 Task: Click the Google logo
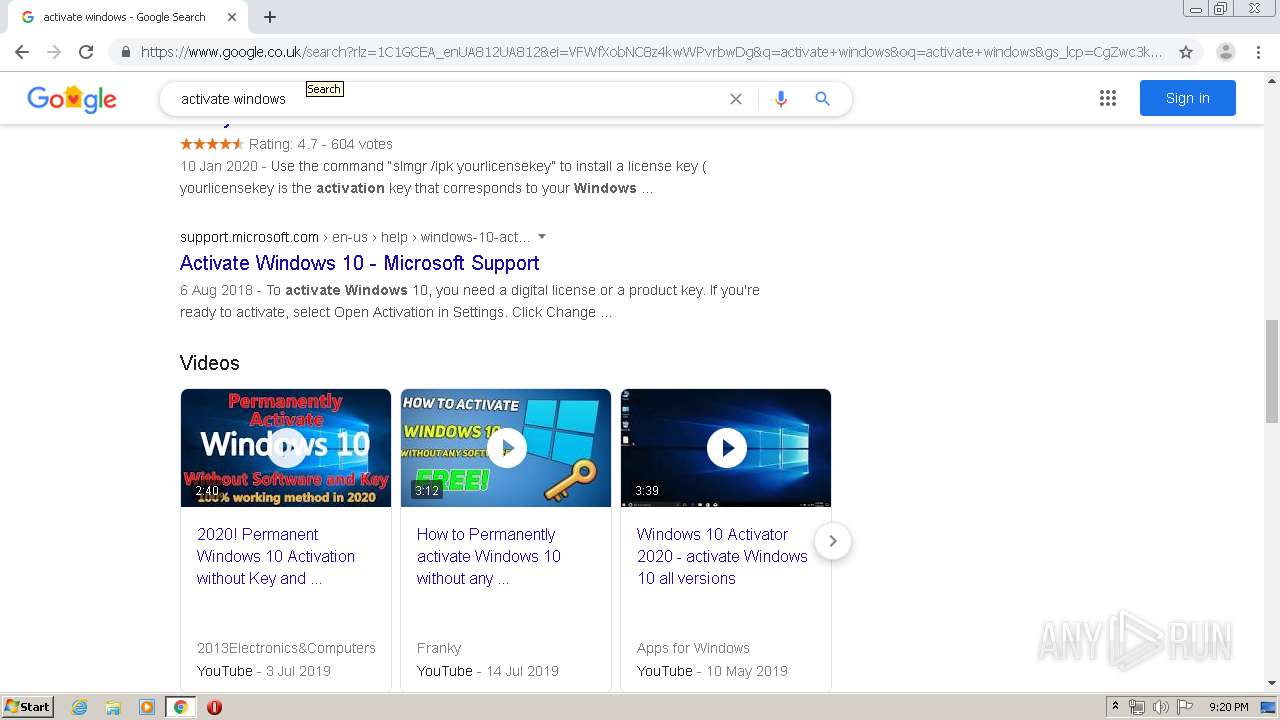click(x=72, y=98)
